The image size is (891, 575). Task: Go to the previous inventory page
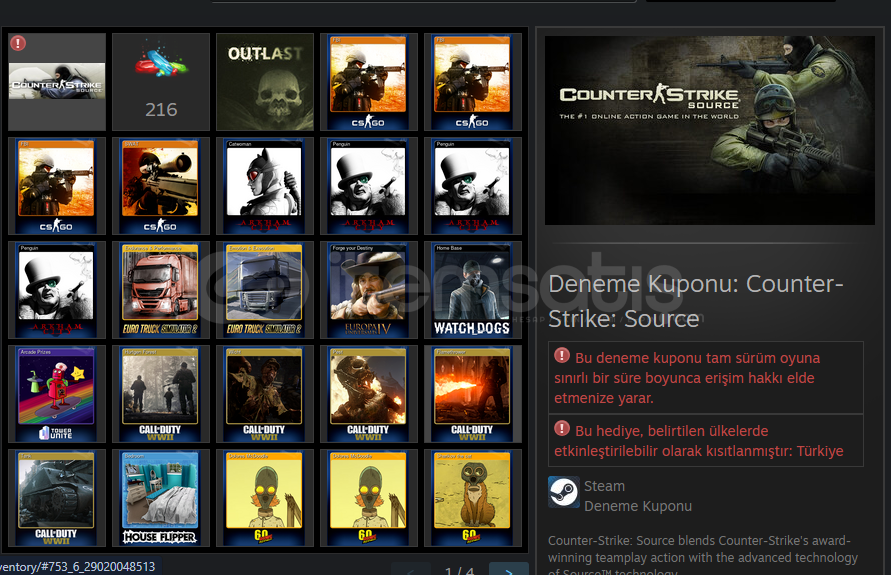click(410, 569)
